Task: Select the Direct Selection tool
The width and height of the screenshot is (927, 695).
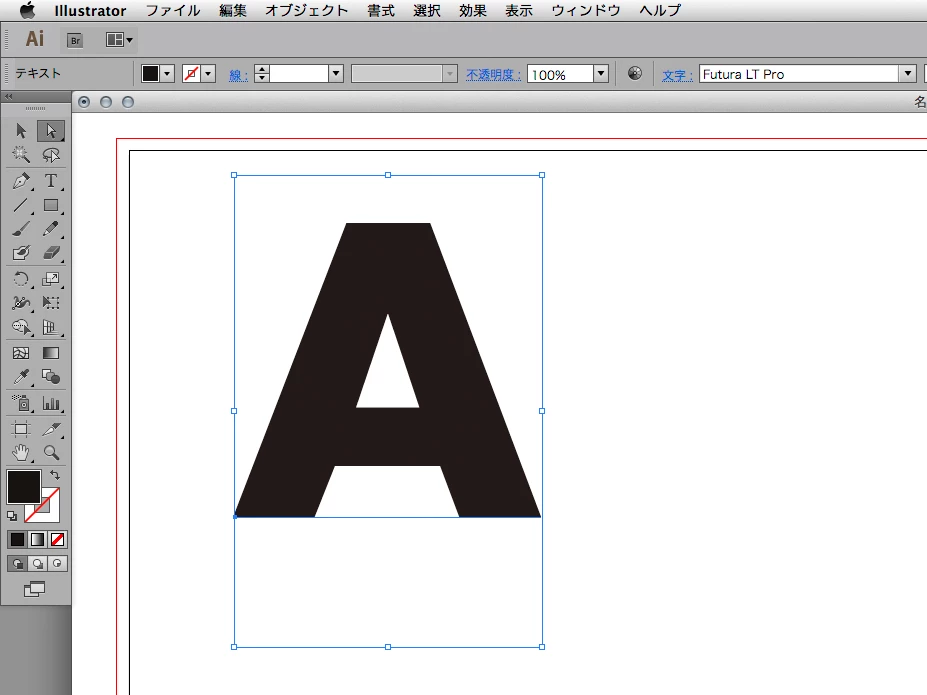Action: pyautogui.click(x=51, y=130)
